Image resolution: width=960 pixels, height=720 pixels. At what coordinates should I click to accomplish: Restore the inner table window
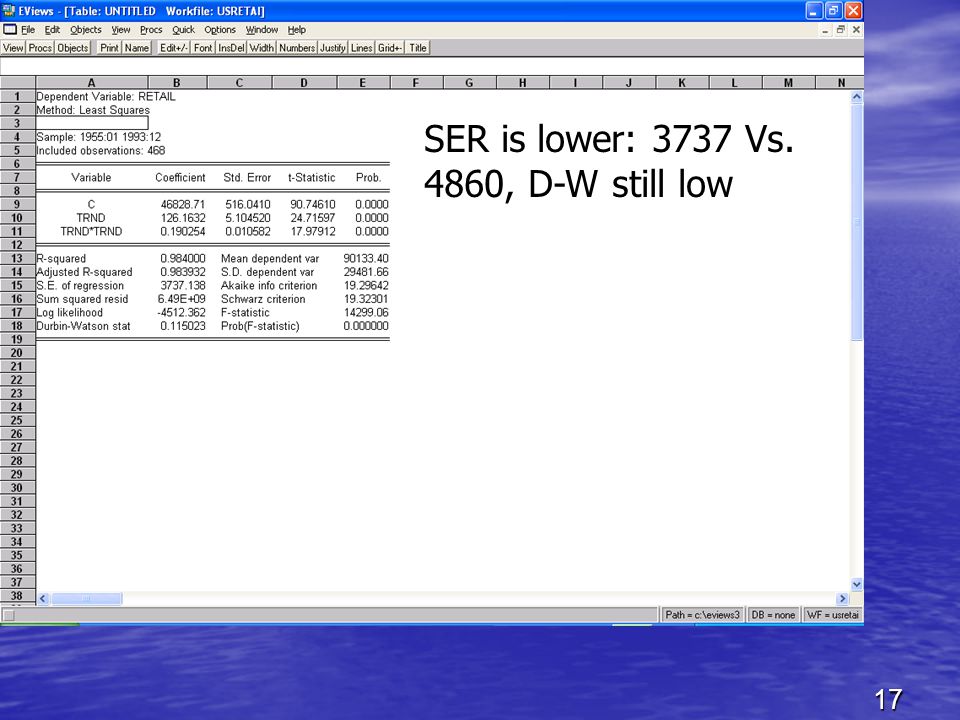tap(841, 29)
